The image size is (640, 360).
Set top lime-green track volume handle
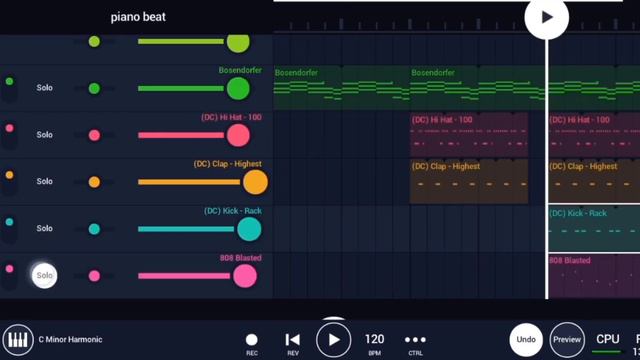[x=238, y=42]
